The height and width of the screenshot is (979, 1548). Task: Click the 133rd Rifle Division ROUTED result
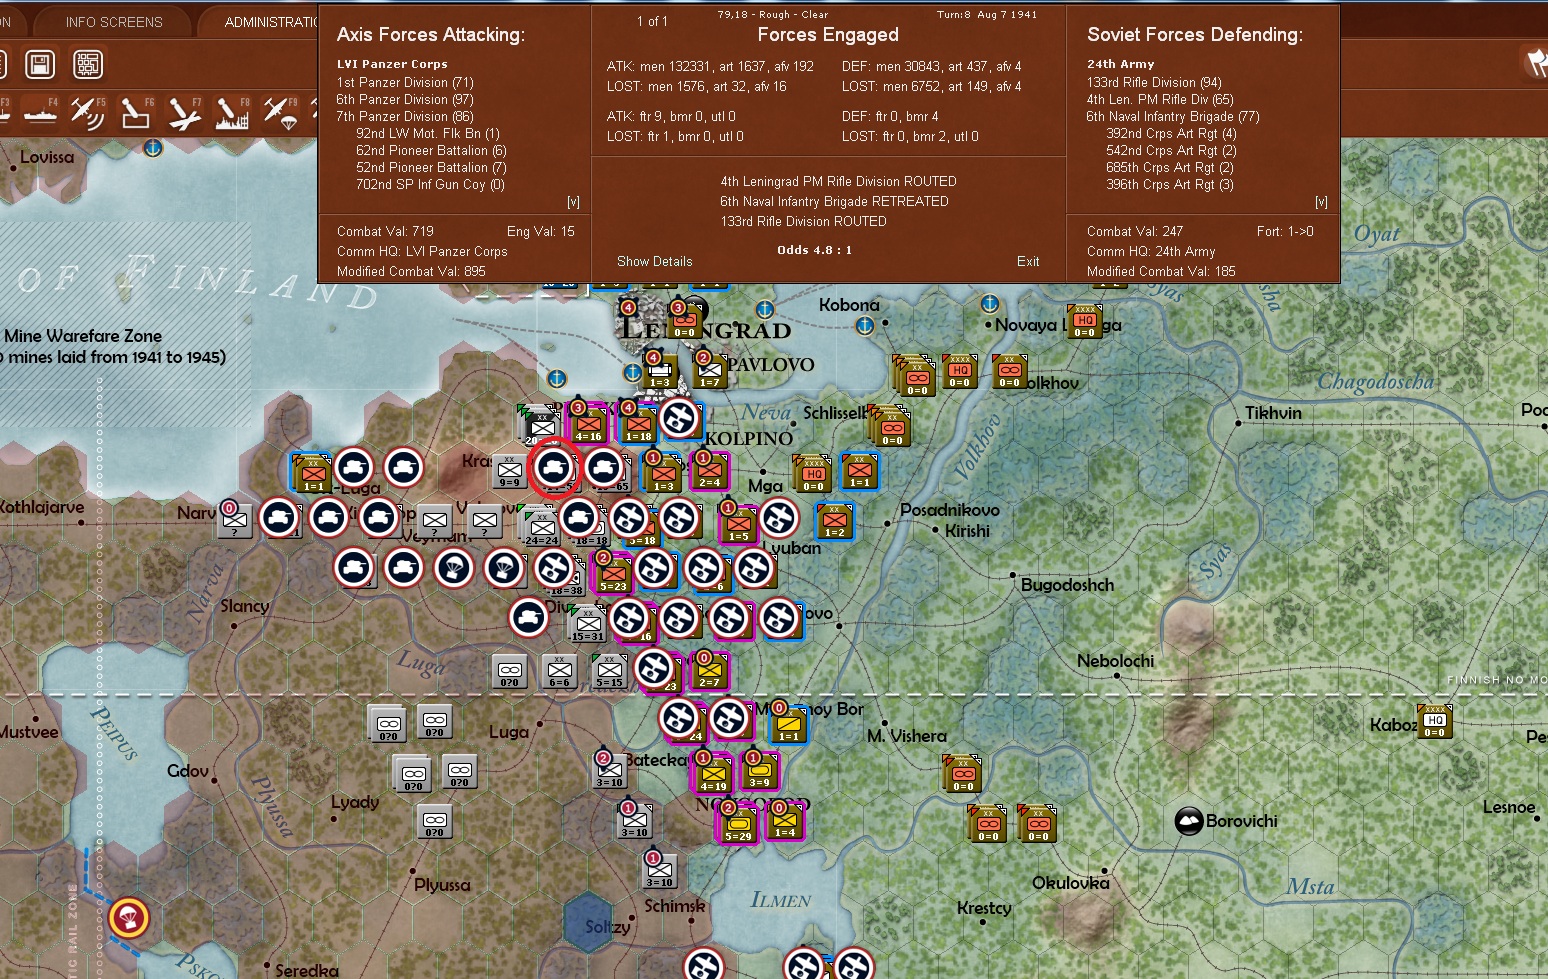[x=803, y=222]
